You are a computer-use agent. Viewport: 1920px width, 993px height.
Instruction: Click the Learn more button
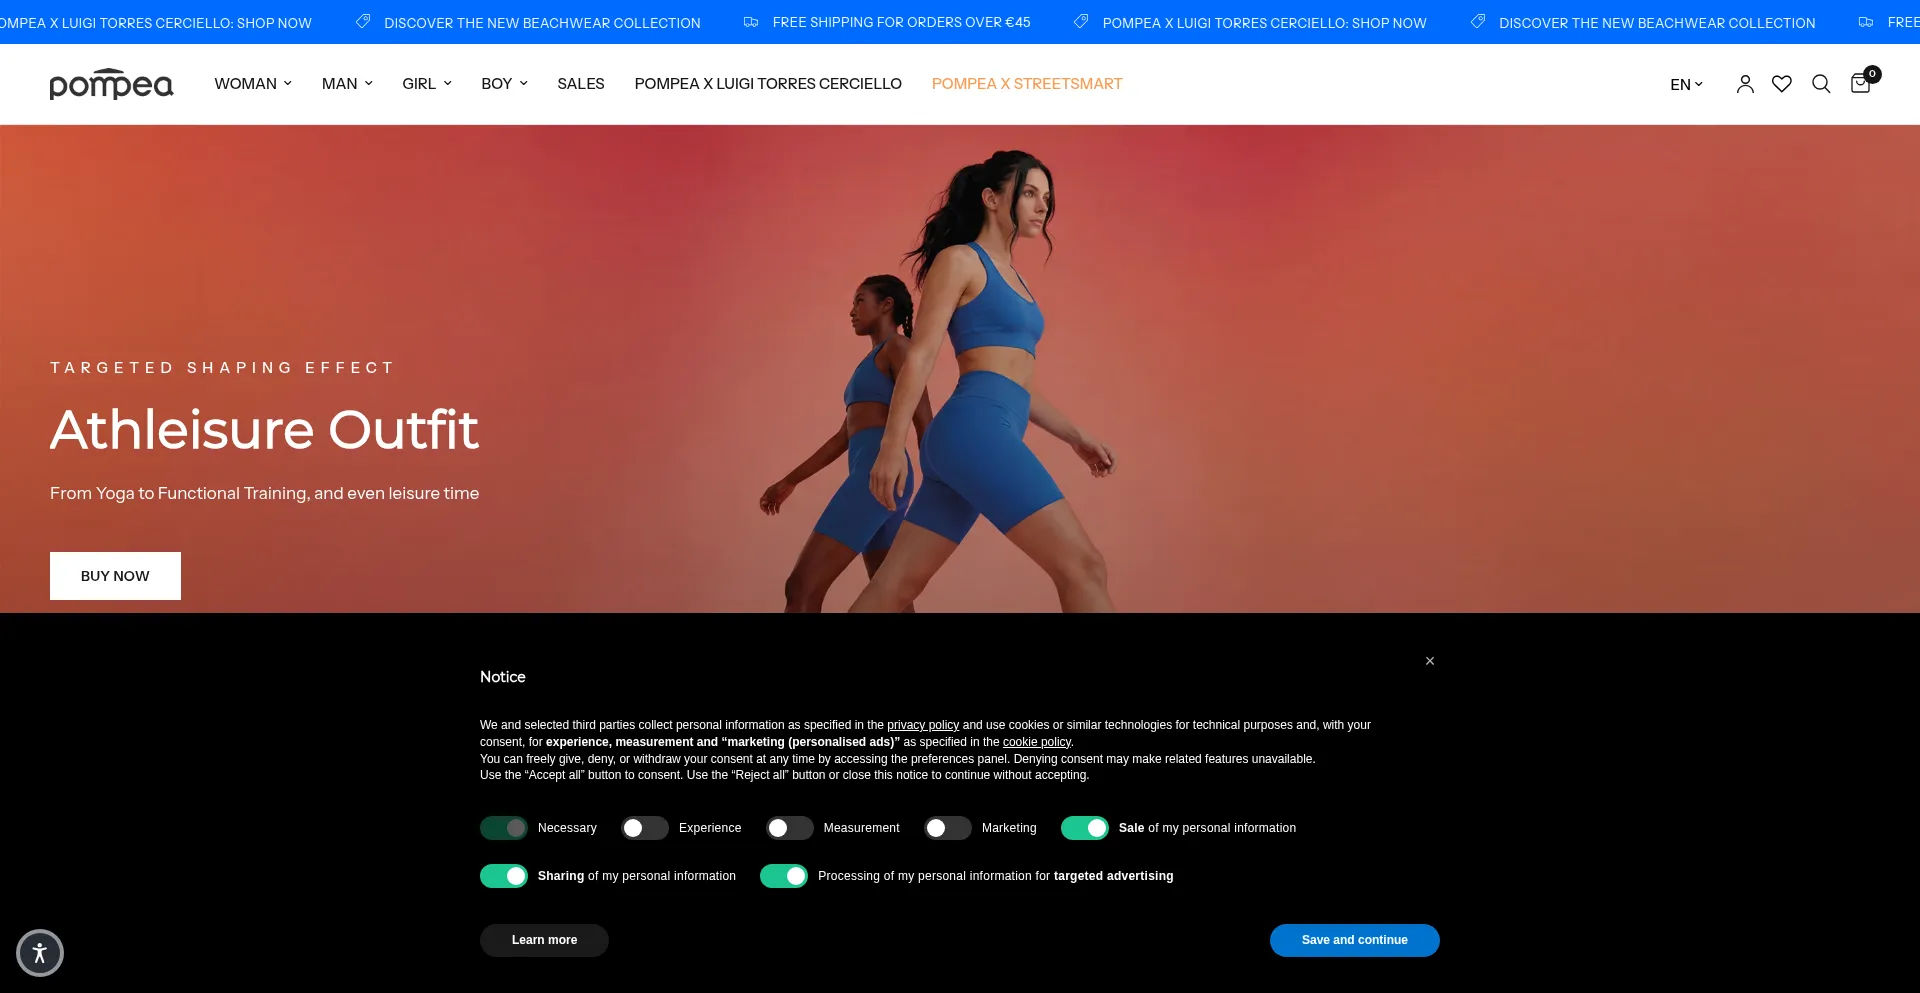[544, 940]
